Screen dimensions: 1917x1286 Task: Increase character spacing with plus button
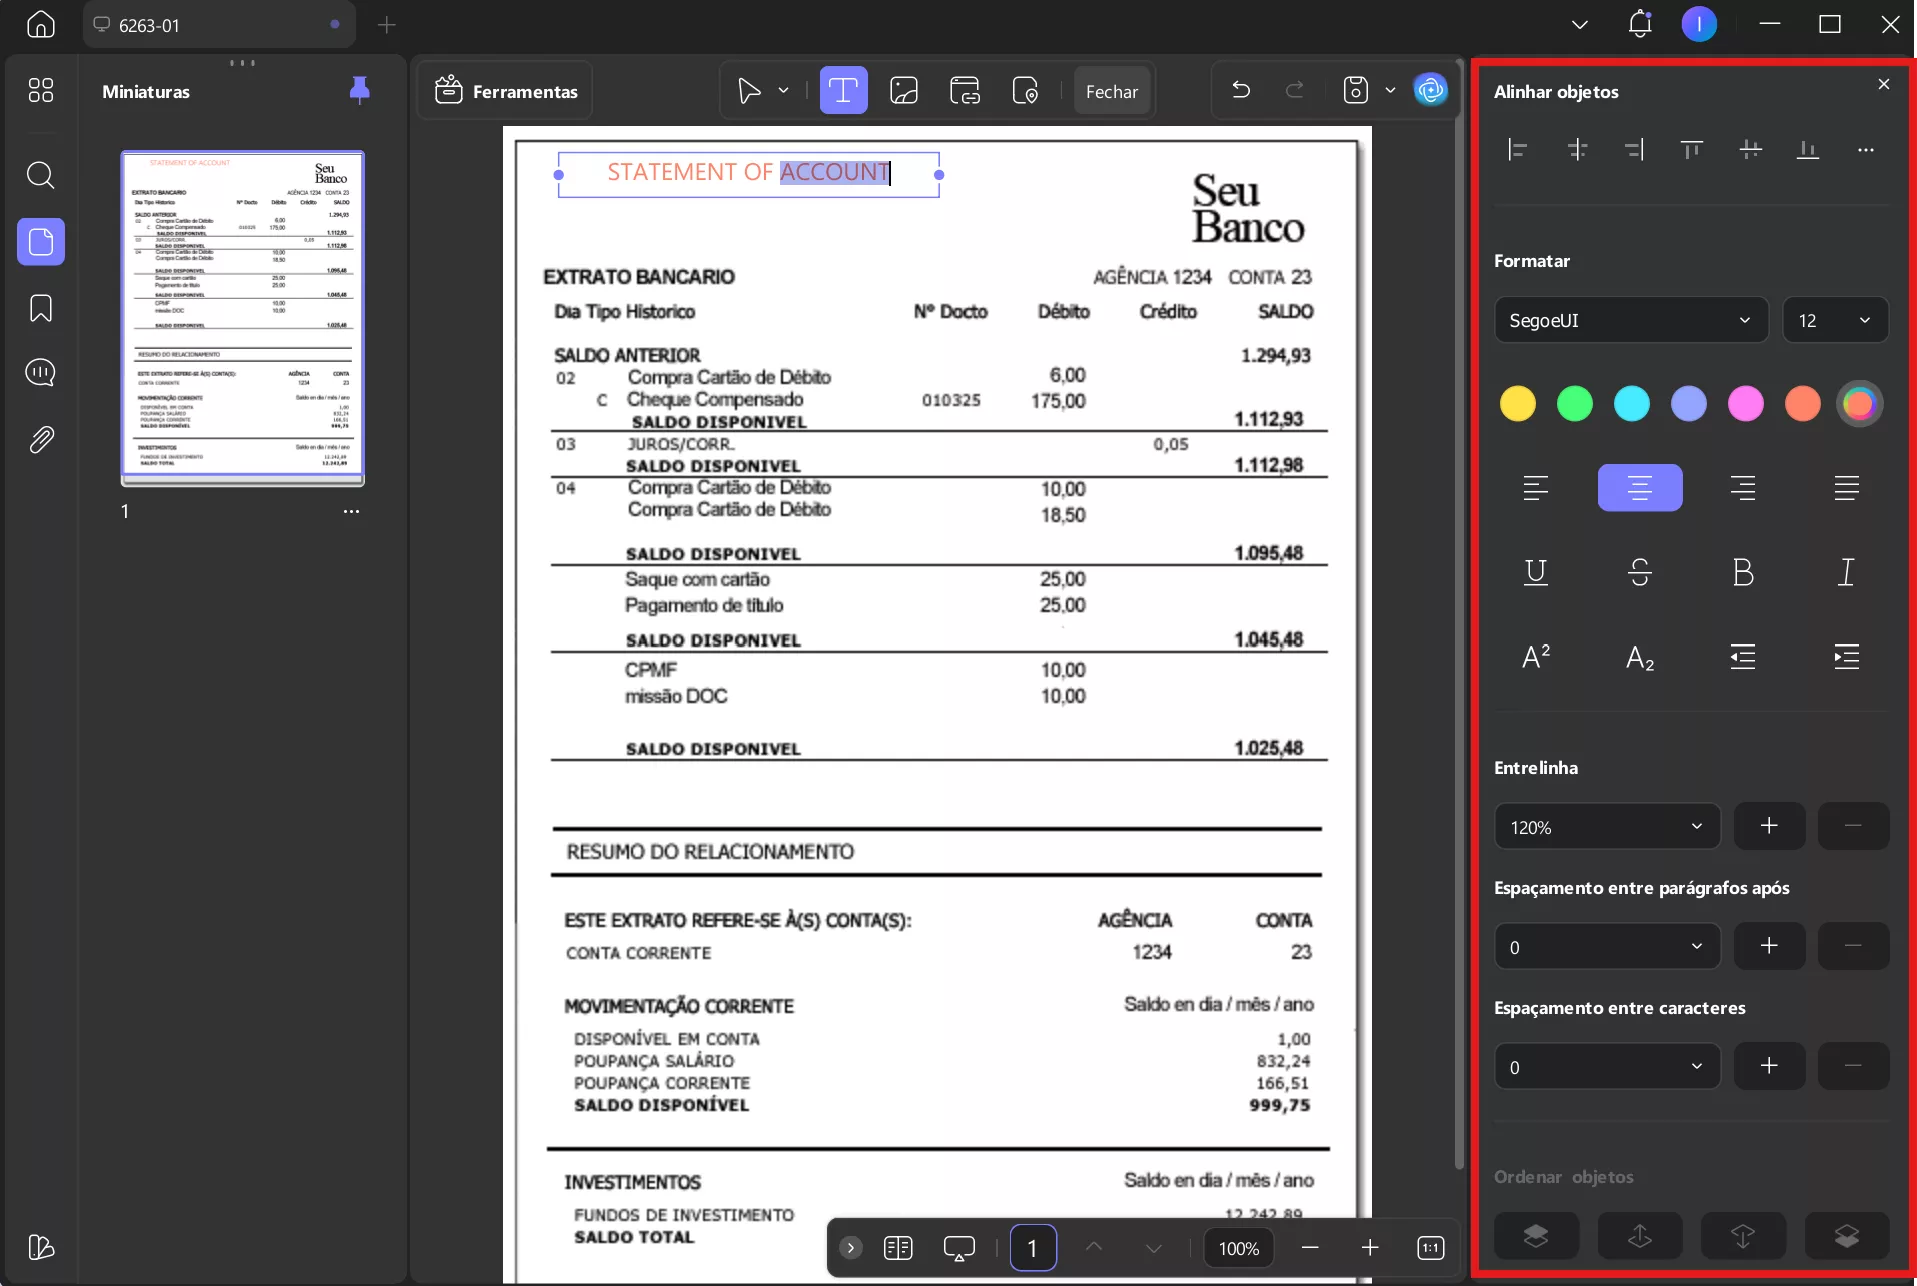click(1768, 1066)
